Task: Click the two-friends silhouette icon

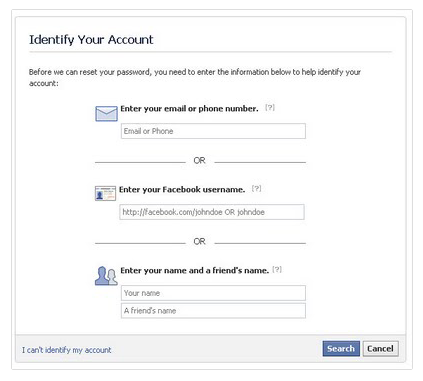Action: click(106, 276)
